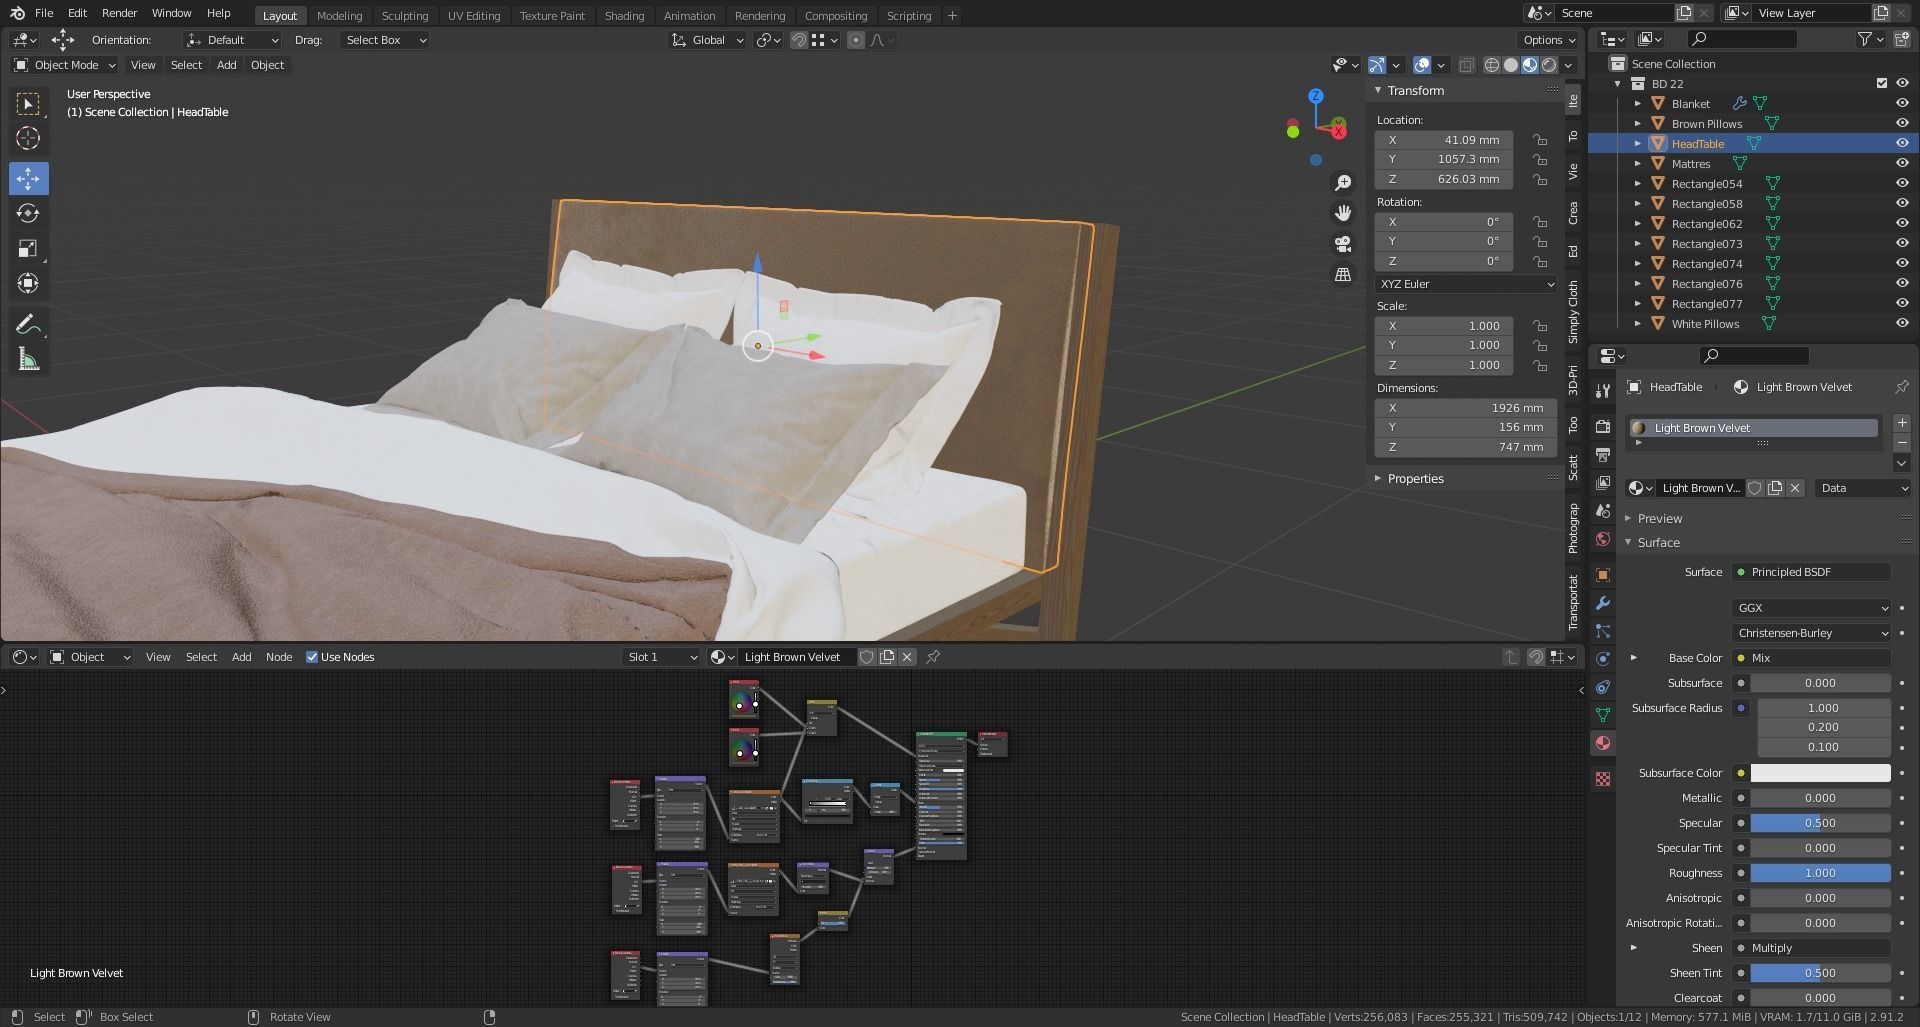The height and width of the screenshot is (1027, 1920).
Task: Hide the White Pillows object
Action: 1902,324
